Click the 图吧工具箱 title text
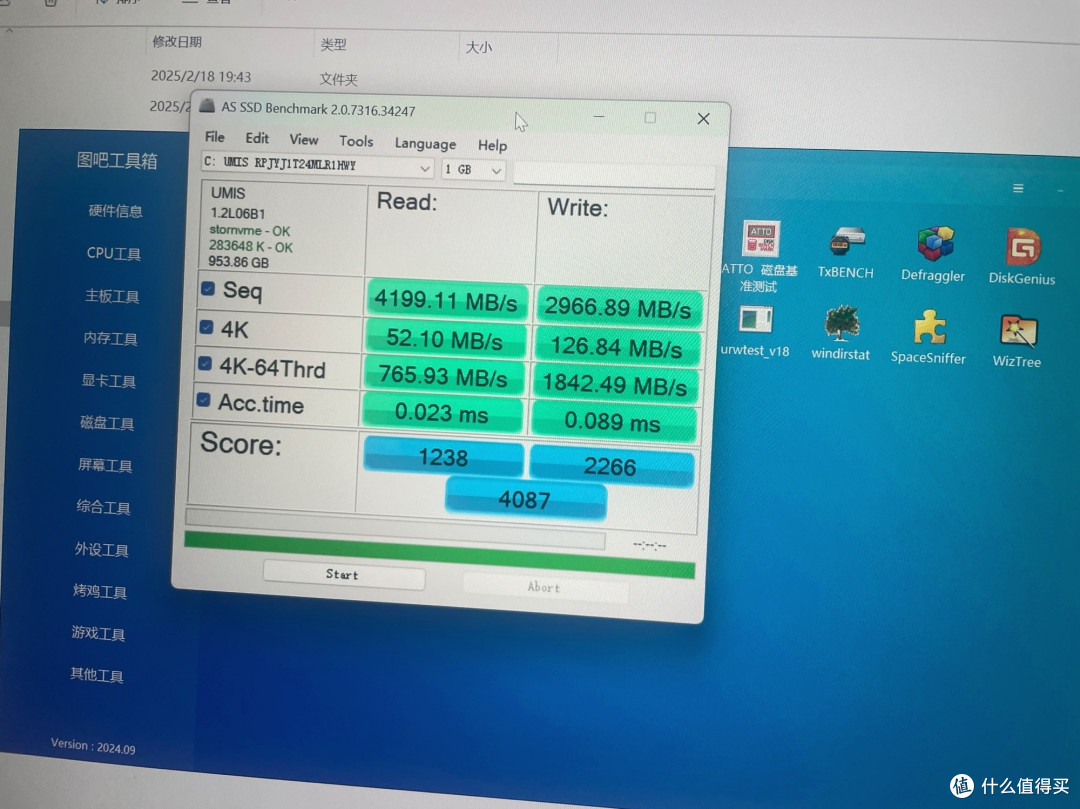The width and height of the screenshot is (1080, 809). pos(117,160)
